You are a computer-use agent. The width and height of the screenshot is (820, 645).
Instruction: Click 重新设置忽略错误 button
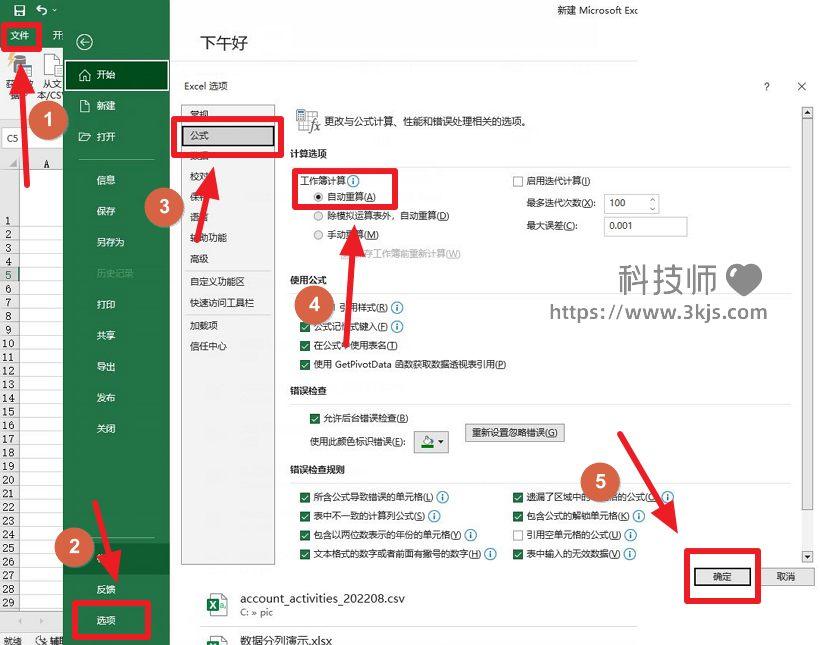(515, 433)
